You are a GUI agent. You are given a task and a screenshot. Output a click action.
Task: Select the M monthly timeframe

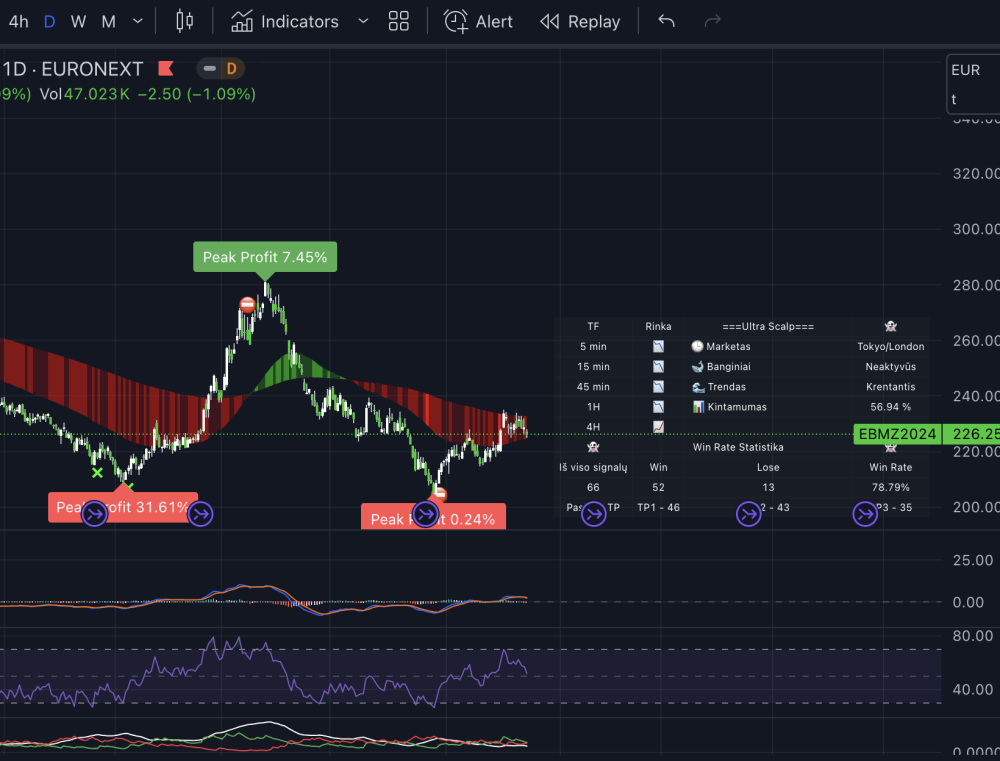(x=108, y=22)
